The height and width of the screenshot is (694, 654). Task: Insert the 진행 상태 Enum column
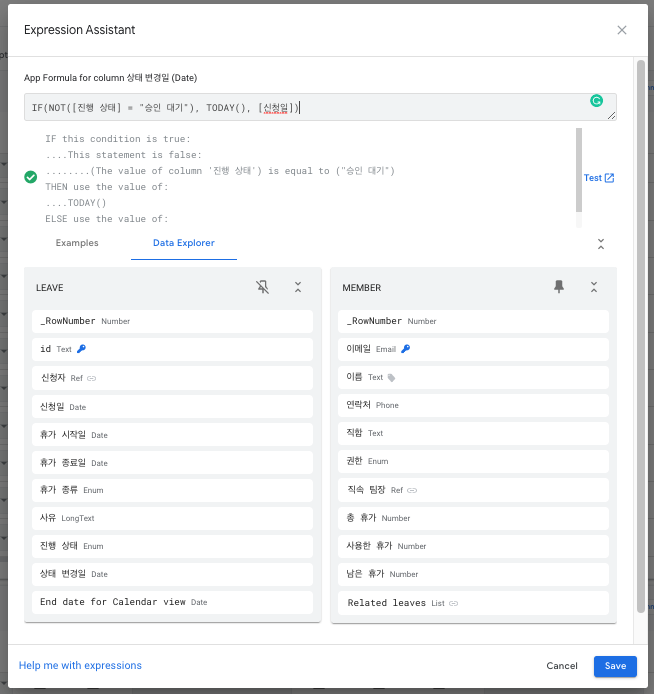172,546
